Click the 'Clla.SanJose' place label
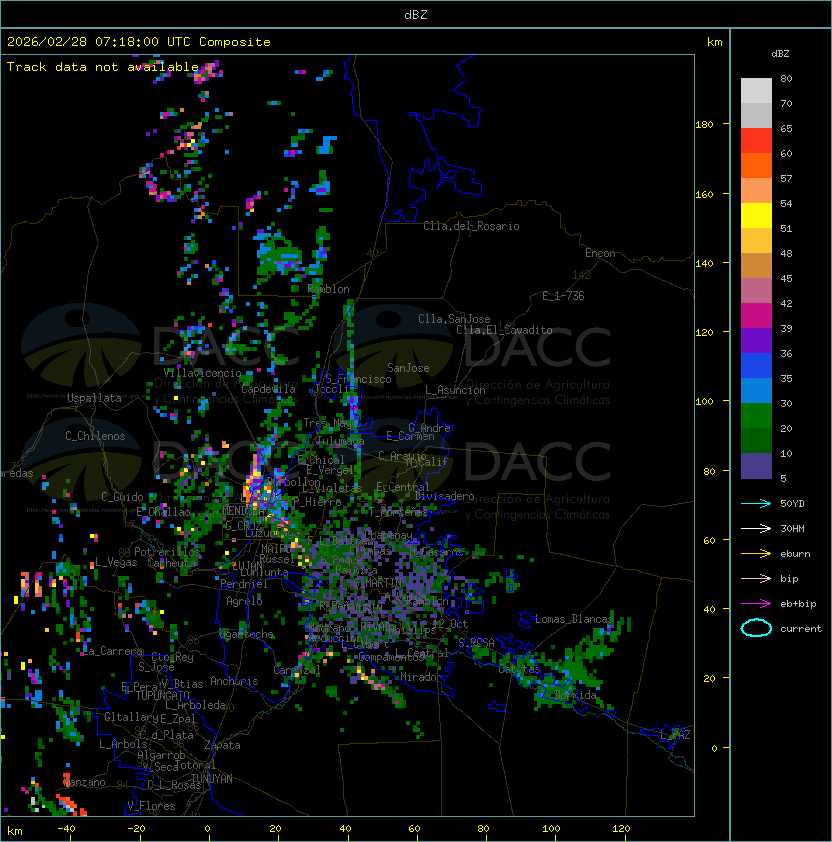Viewport: 832px width, 842px height. (x=454, y=319)
